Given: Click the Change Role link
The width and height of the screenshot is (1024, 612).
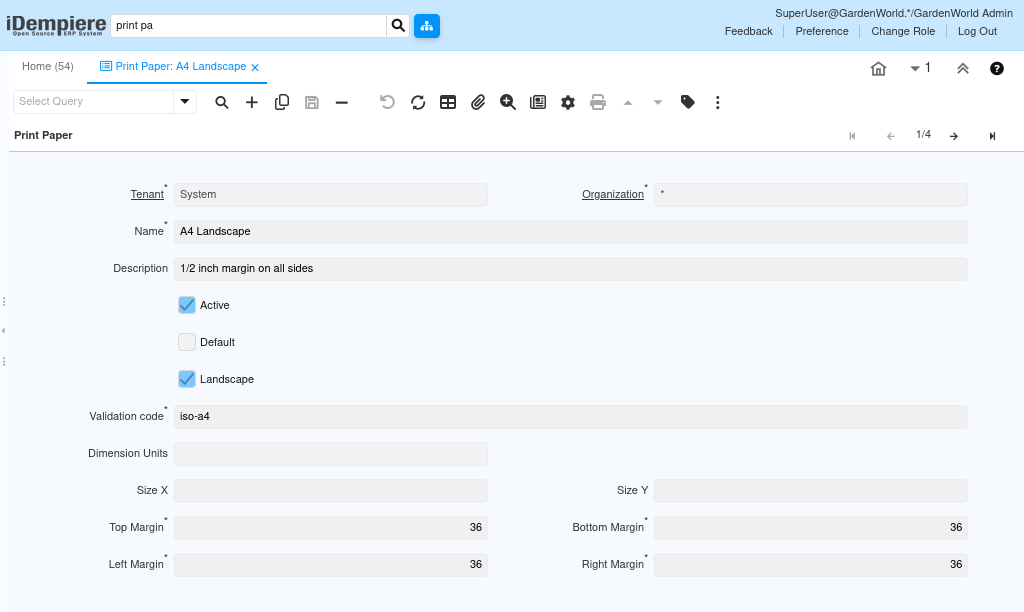Looking at the screenshot, I should point(903,31).
